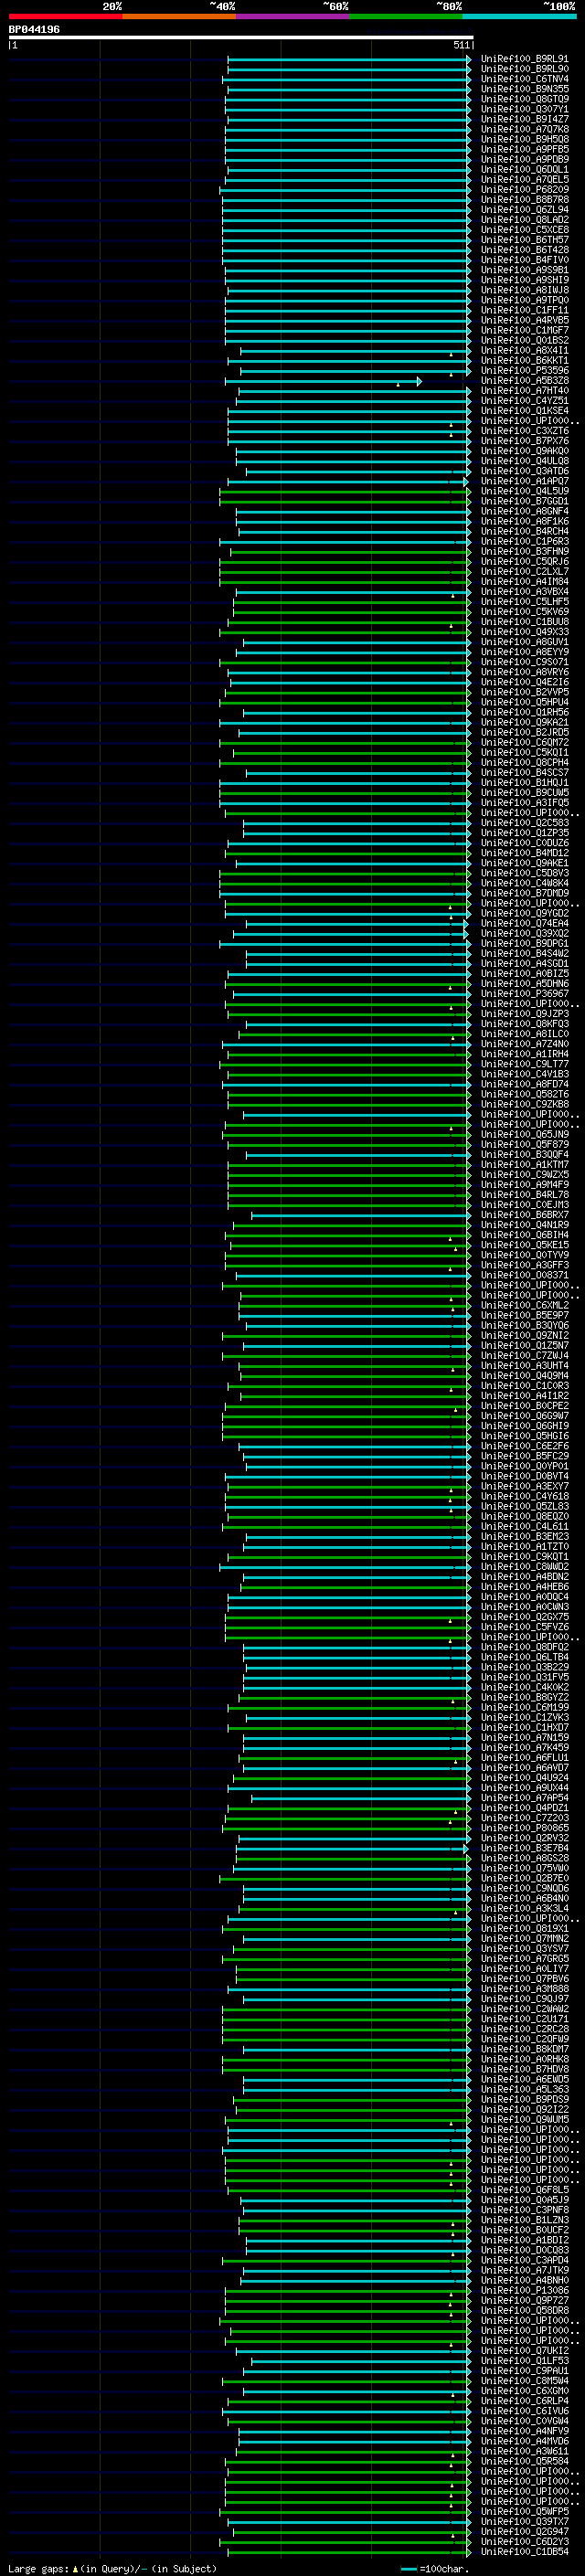Click the red 20% legend color segment
The width and height of the screenshot is (585, 2576).
point(65,16)
